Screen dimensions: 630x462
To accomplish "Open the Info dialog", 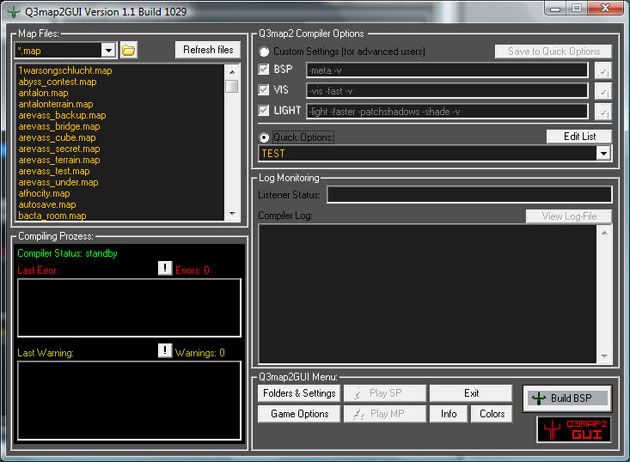I will [x=448, y=414].
